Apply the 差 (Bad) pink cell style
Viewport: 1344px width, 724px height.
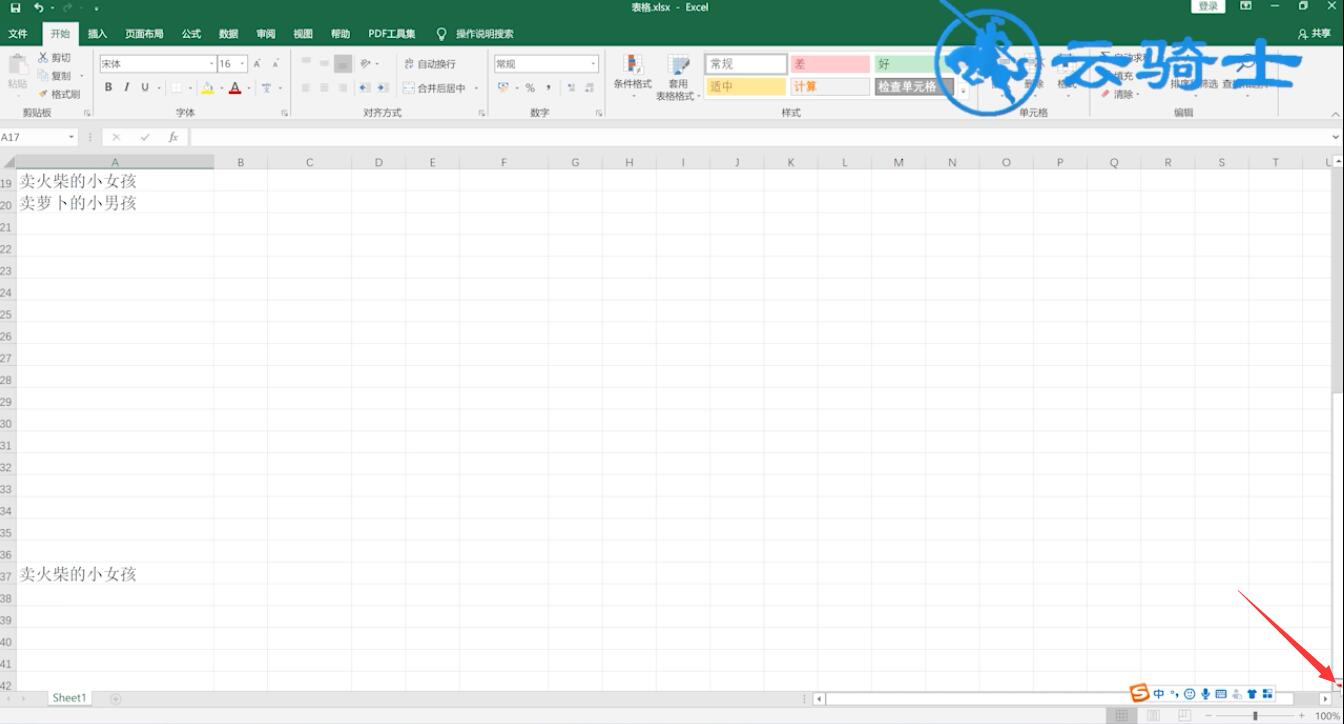[830, 64]
